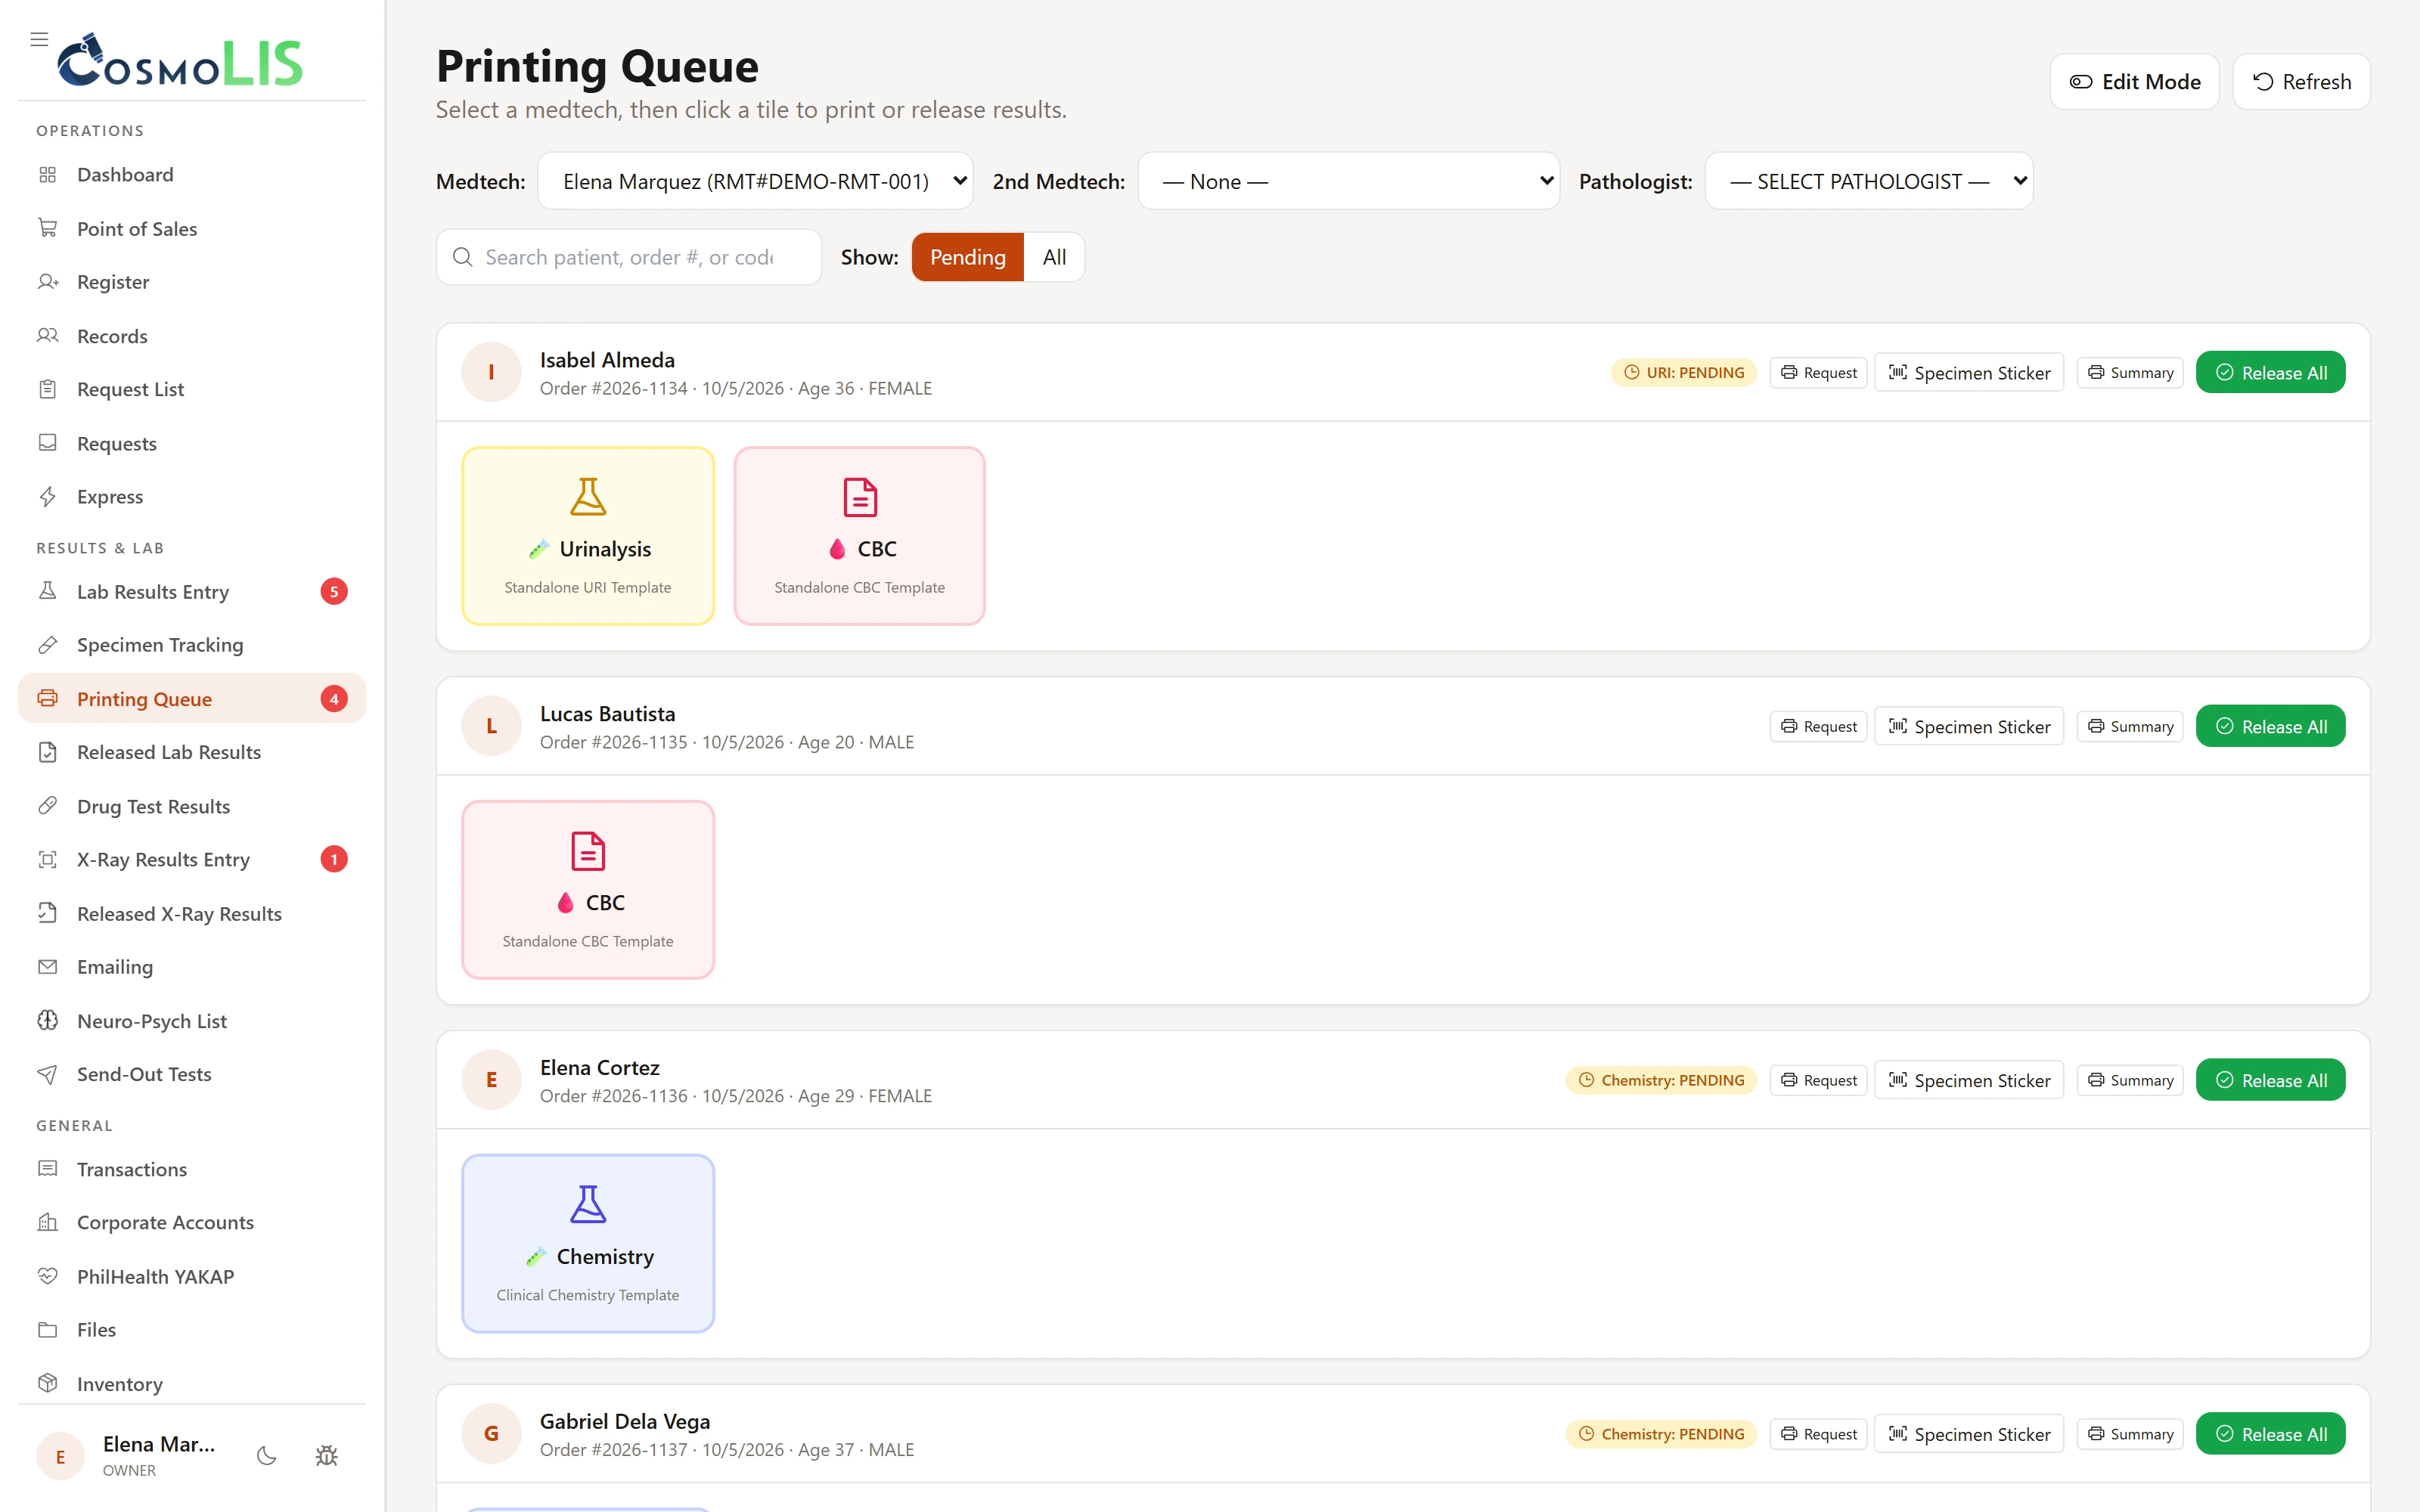Open Dashboard from the sidebar
The width and height of the screenshot is (2420, 1512).
click(192, 175)
